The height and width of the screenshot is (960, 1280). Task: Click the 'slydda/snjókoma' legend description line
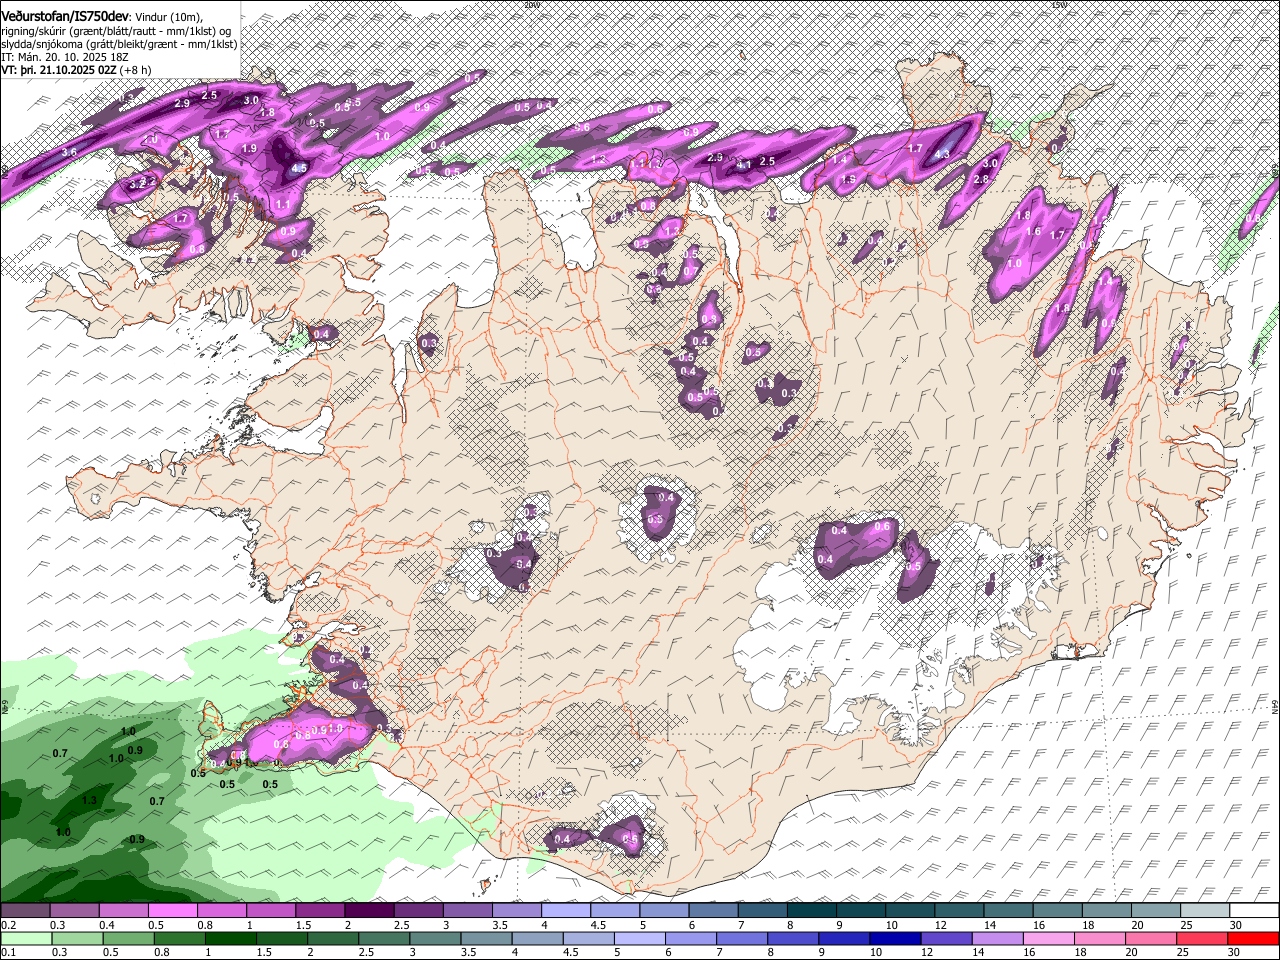(119, 44)
